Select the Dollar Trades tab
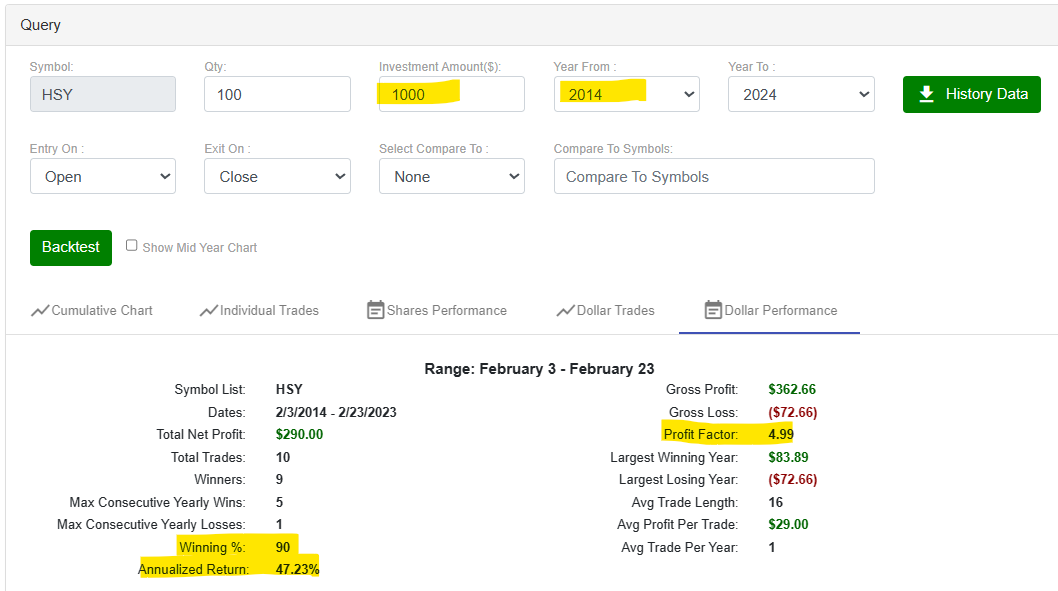 606,310
